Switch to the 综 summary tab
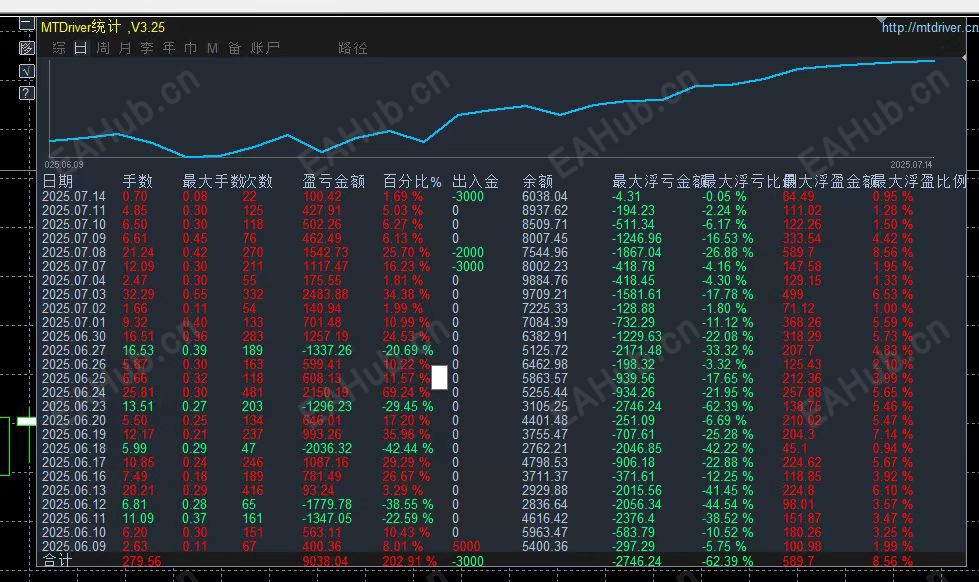The width and height of the screenshot is (979, 582). click(x=59, y=48)
